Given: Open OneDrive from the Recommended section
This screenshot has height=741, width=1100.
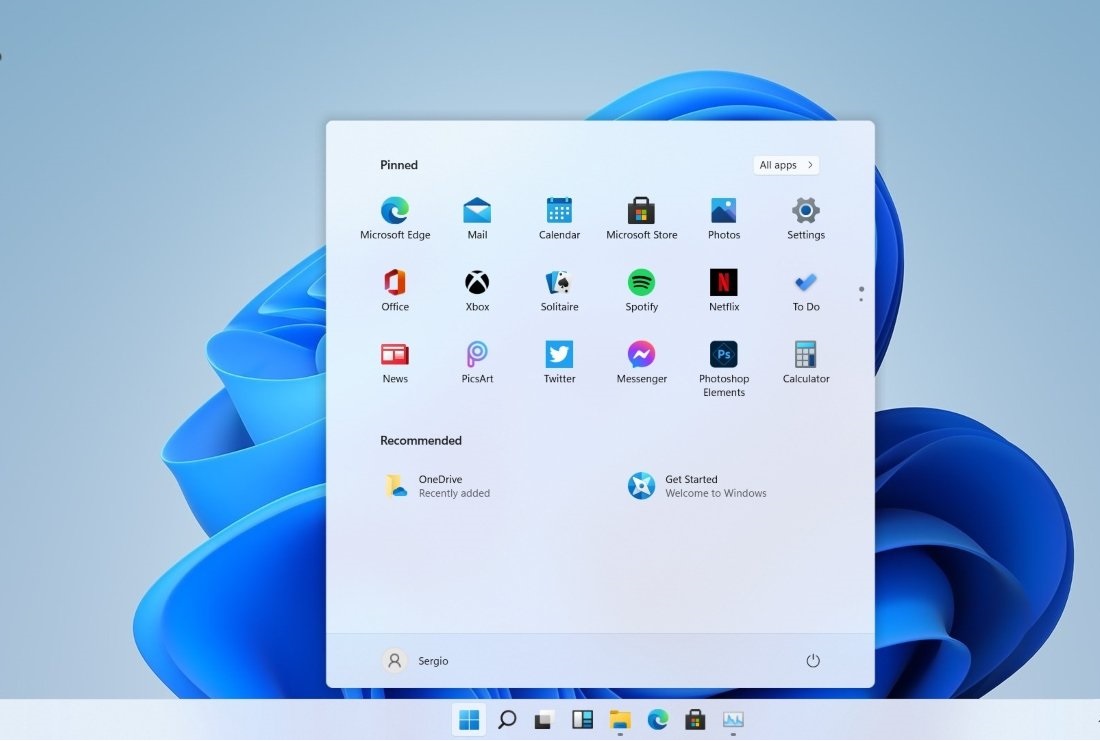Looking at the screenshot, I should click(437, 485).
